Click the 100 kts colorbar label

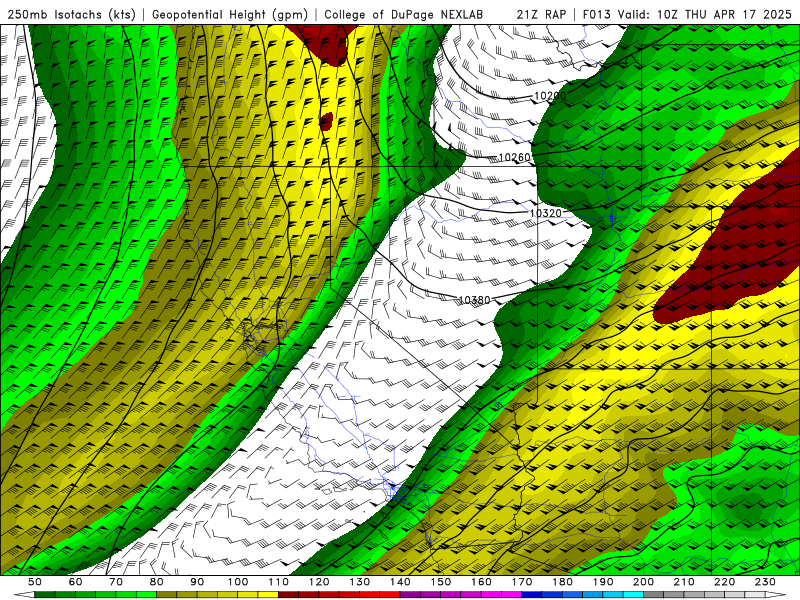[x=238, y=582]
